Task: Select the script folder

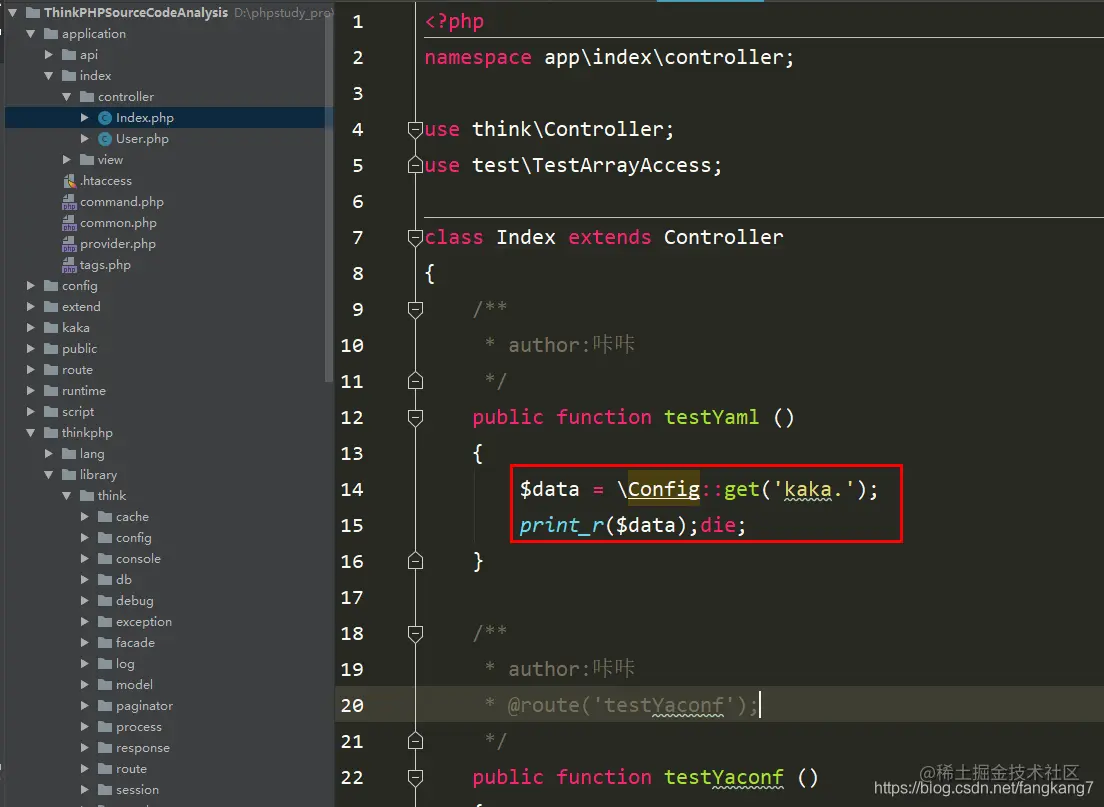Action: click(x=77, y=412)
